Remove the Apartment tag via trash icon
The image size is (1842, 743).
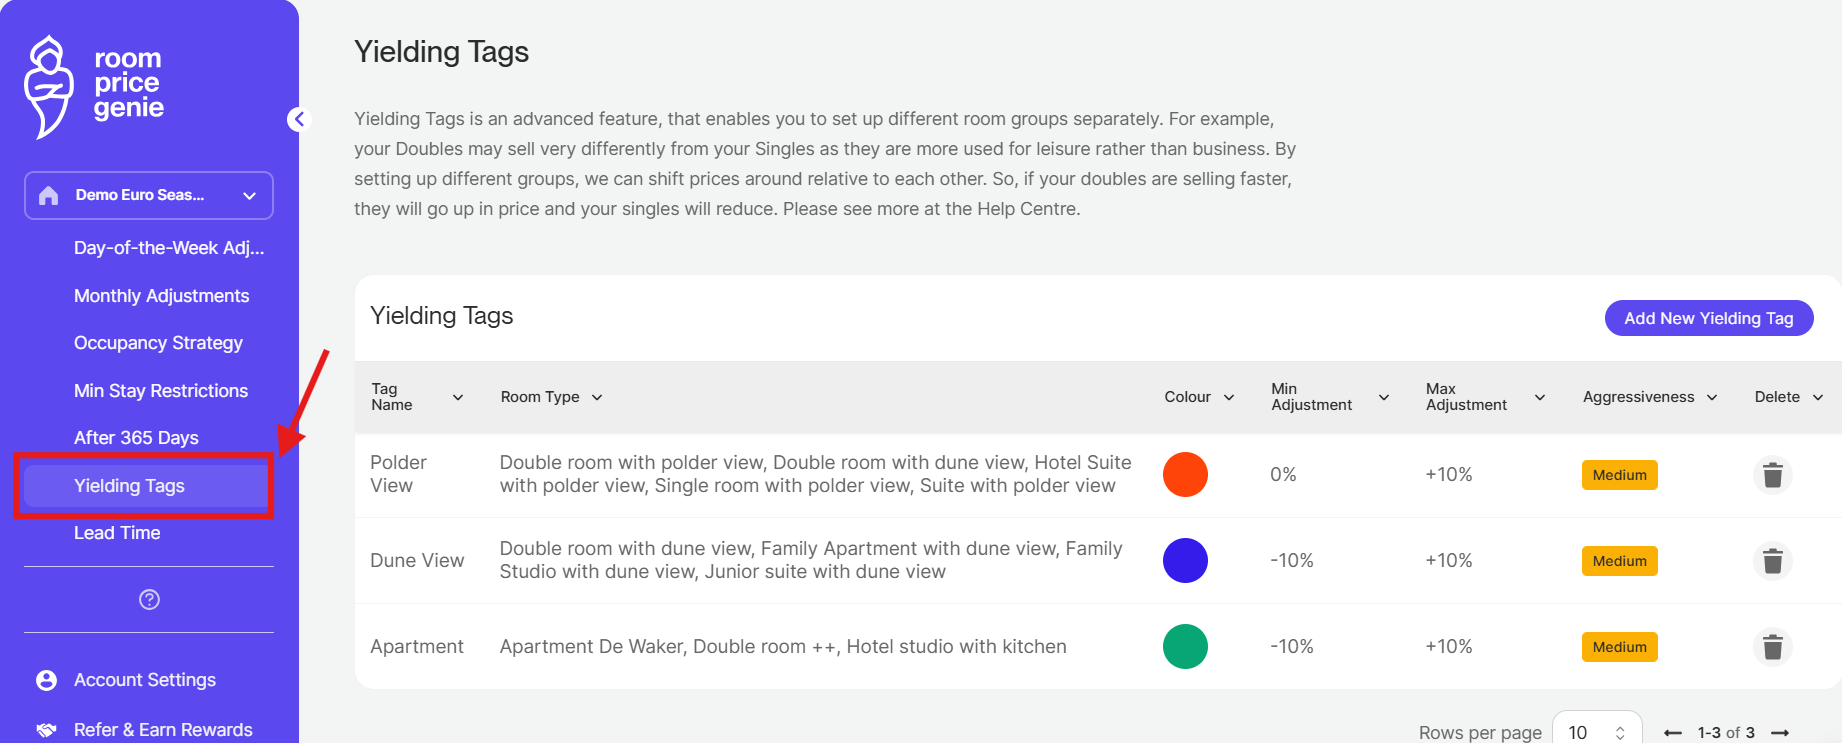coord(1772,647)
